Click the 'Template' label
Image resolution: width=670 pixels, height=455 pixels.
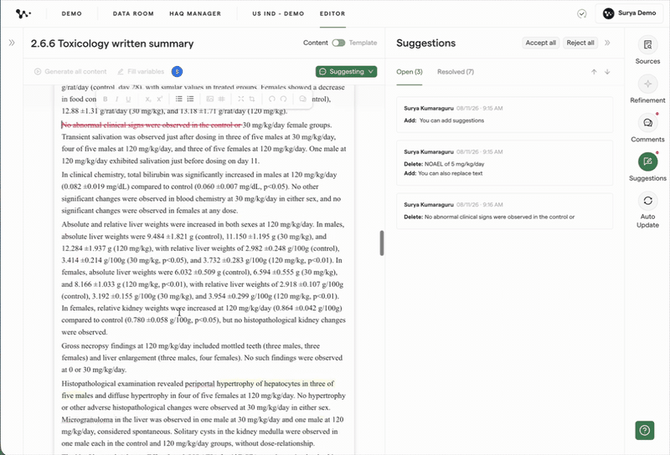coord(363,43)
